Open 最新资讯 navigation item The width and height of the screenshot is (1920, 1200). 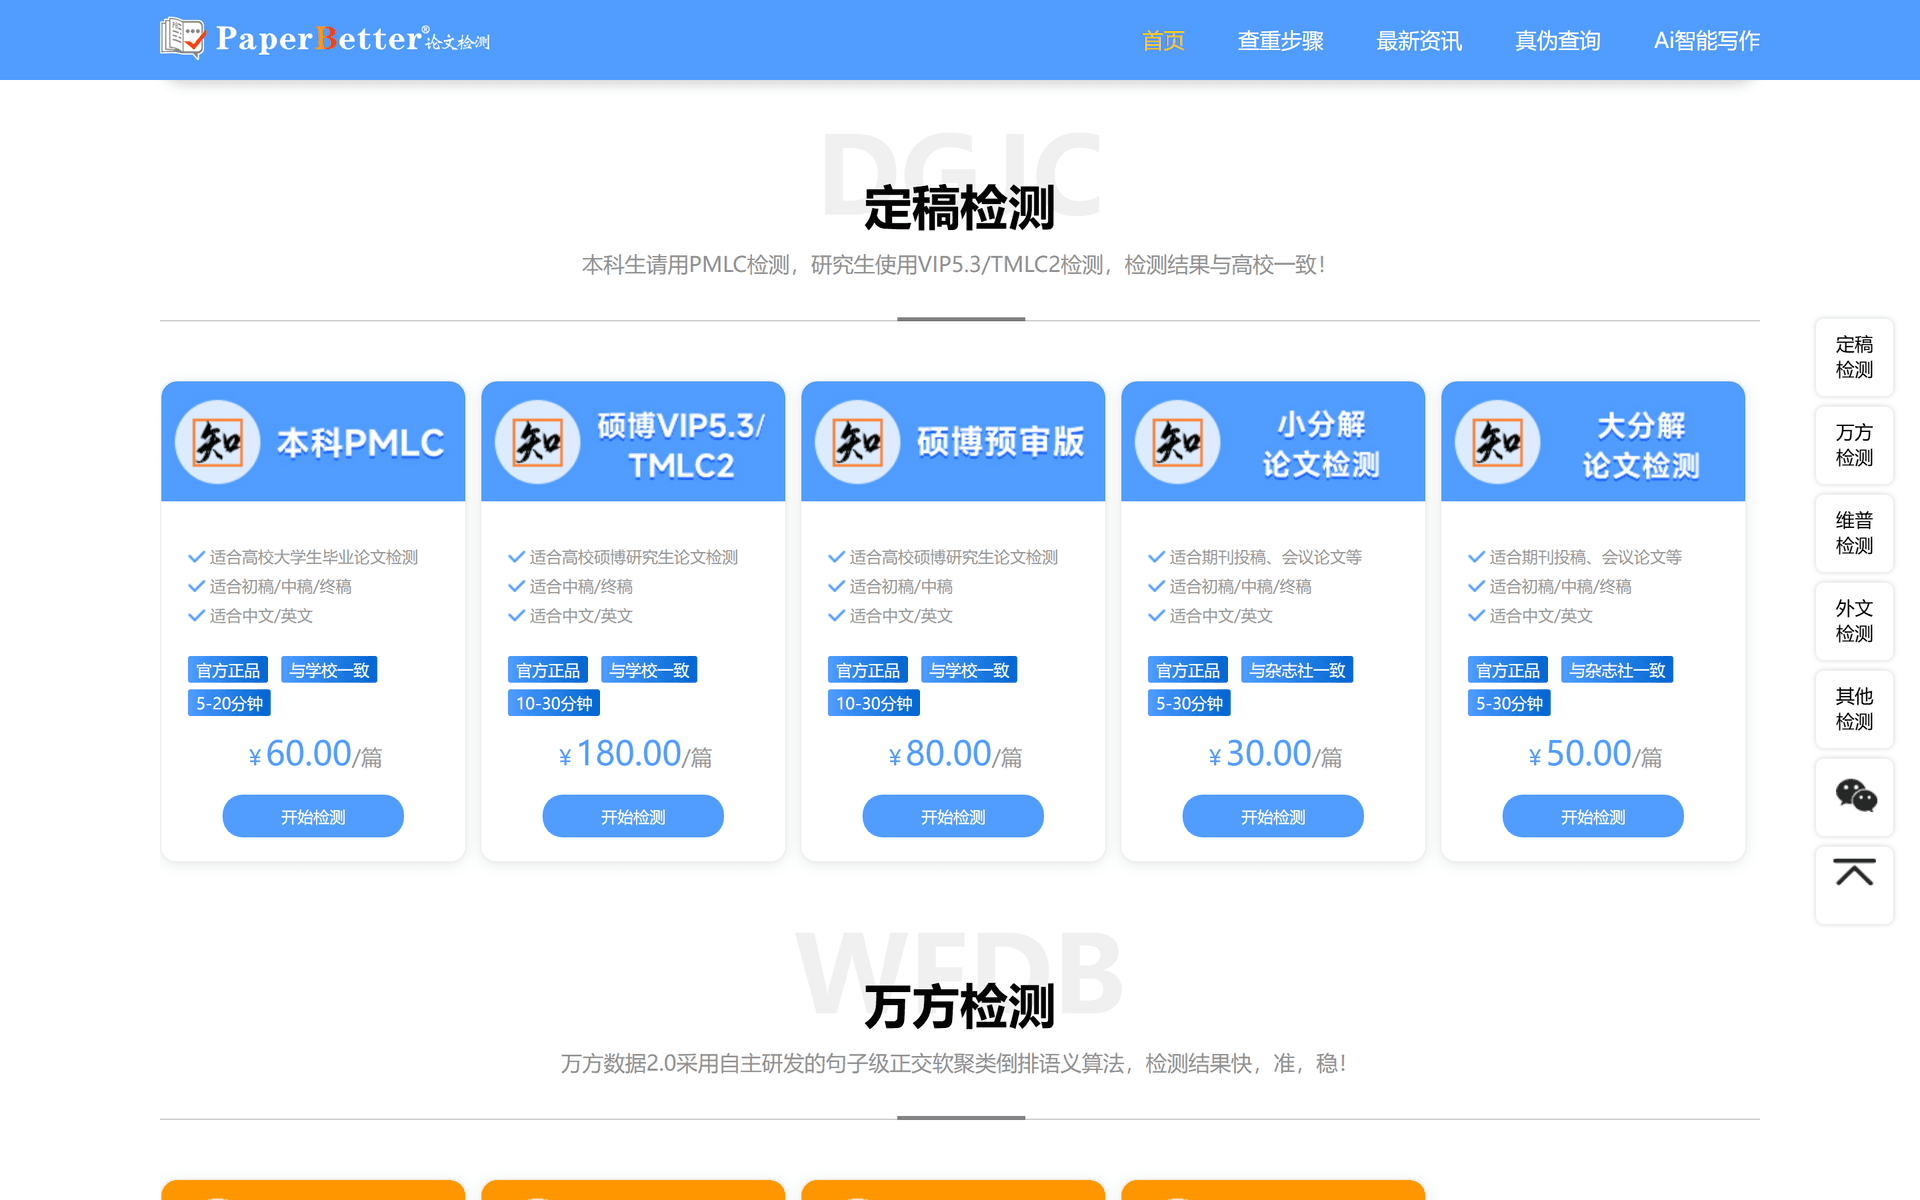pos(1419,41)
